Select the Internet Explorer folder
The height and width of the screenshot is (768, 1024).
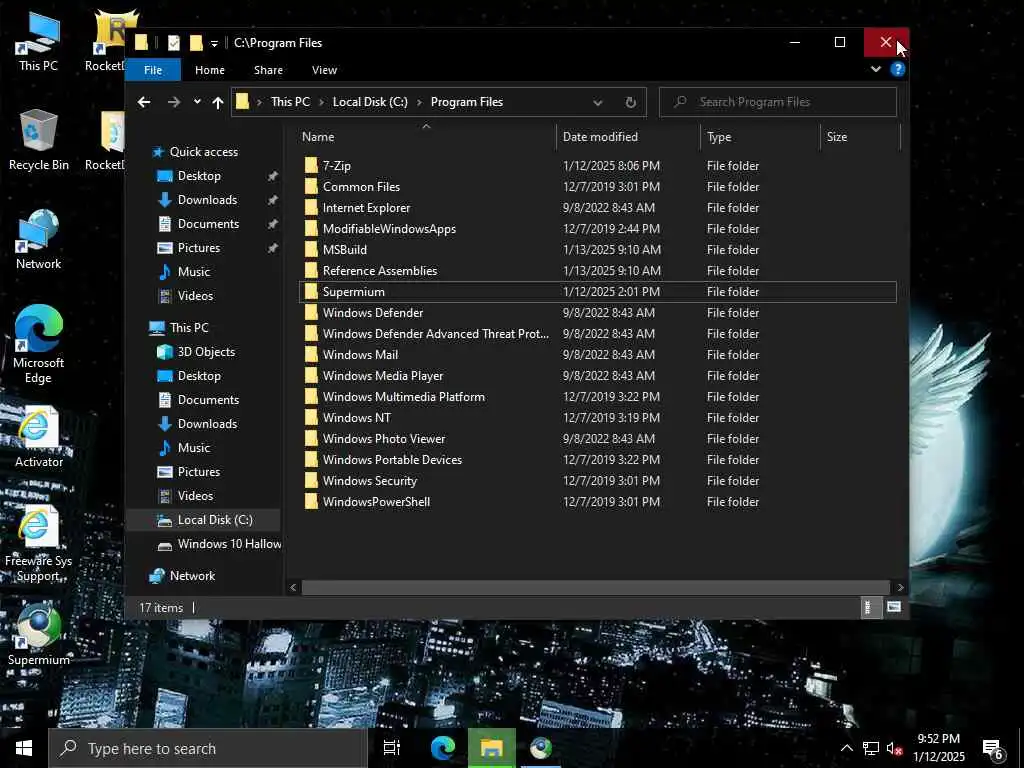point(598,208)
